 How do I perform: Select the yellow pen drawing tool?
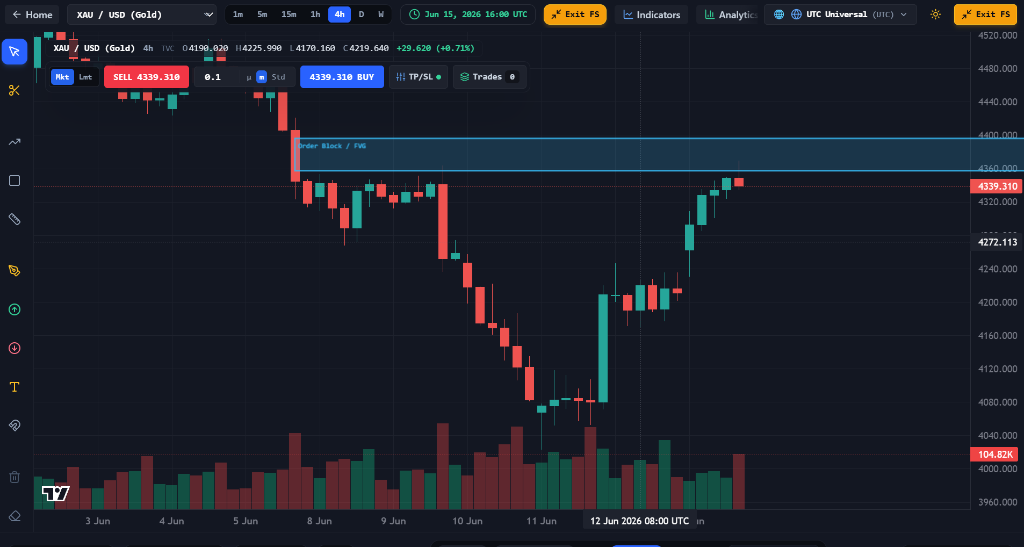tap(14, 270)
